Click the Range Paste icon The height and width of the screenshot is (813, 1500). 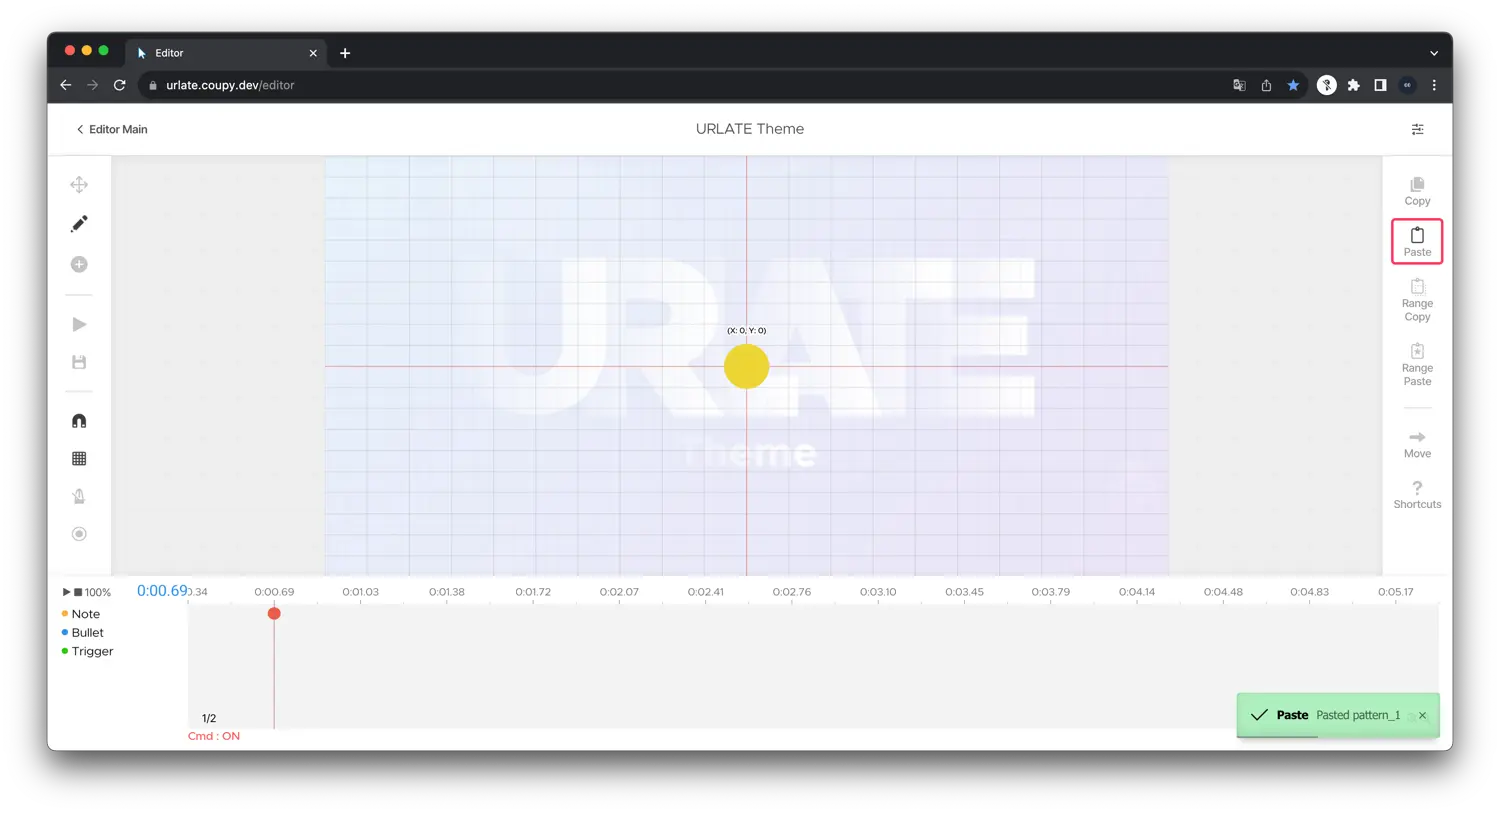pyautogui.click(x=1417, y=364)
